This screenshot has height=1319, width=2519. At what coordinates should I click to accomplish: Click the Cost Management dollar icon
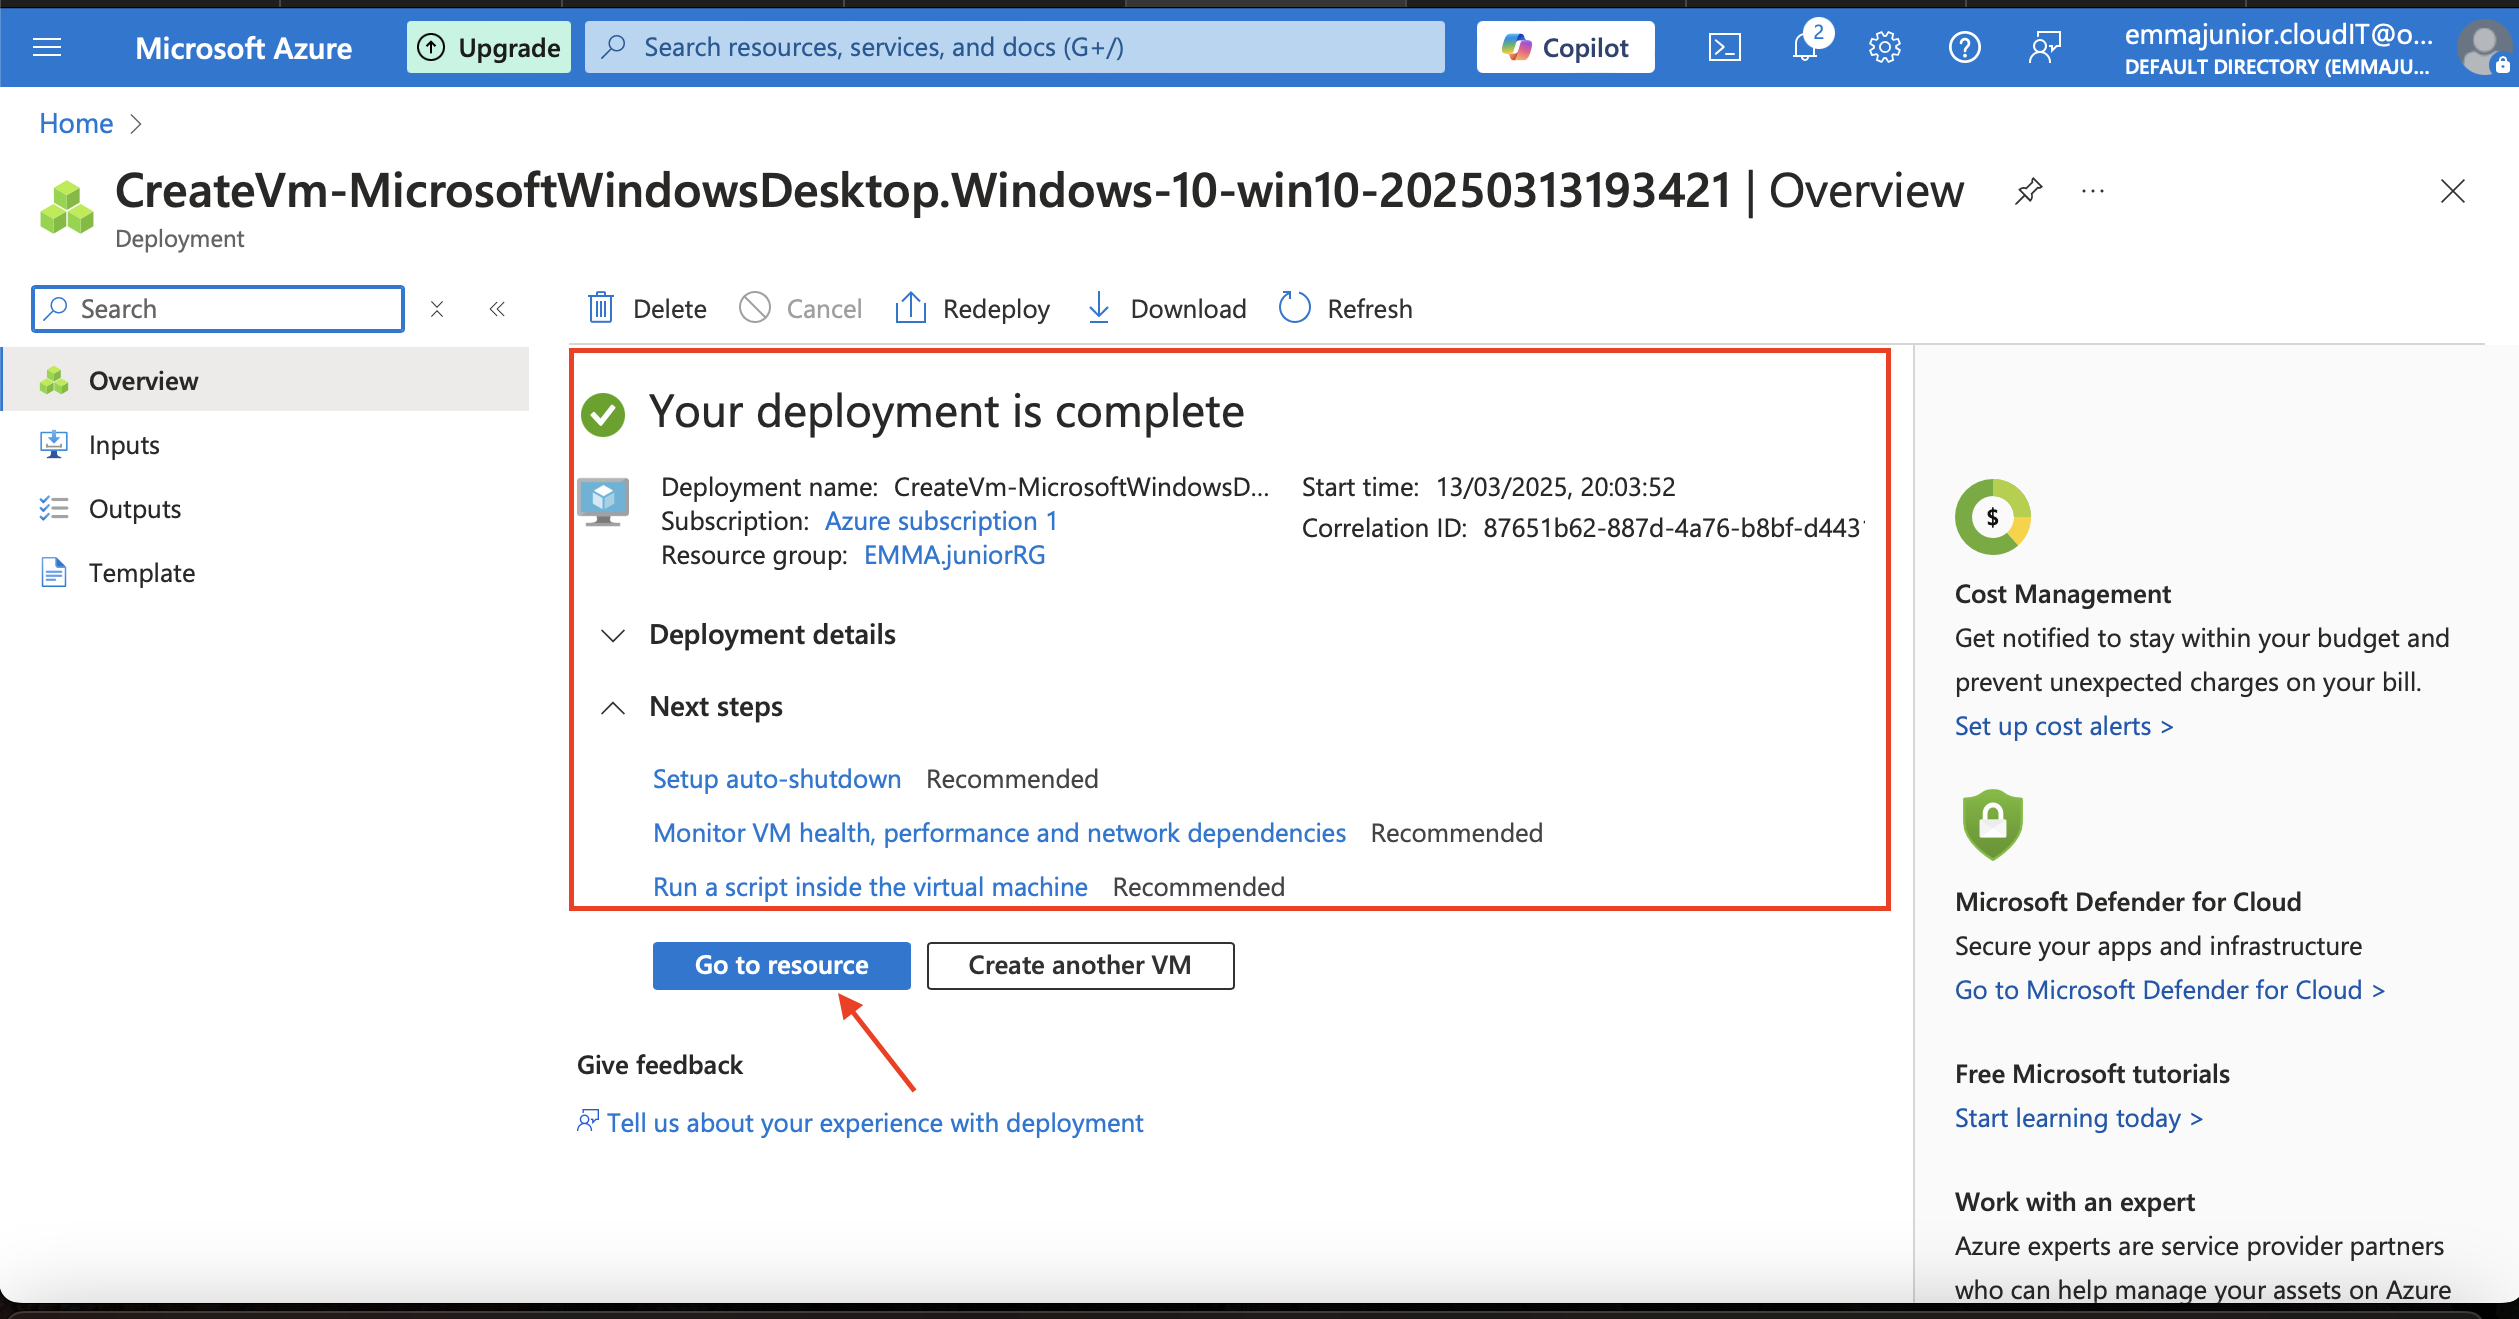click(x=1992, y=516)
